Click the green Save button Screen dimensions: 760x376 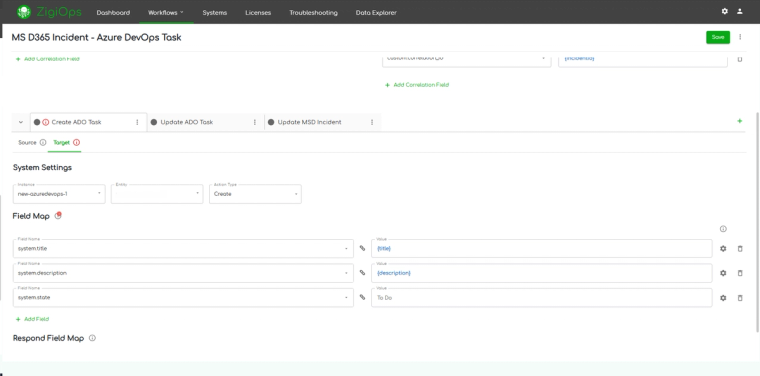coord(718,37)
